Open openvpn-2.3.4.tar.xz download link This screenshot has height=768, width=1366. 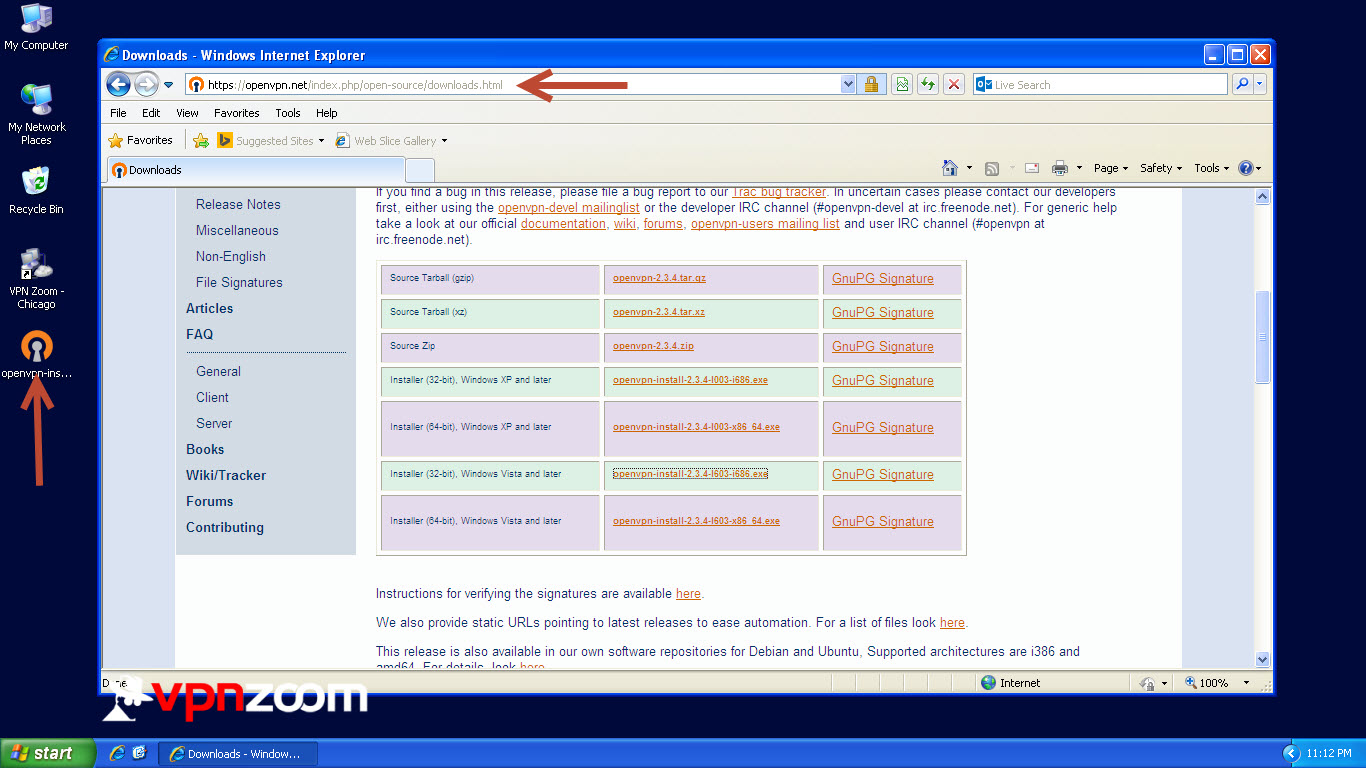(x=659, y=312)
